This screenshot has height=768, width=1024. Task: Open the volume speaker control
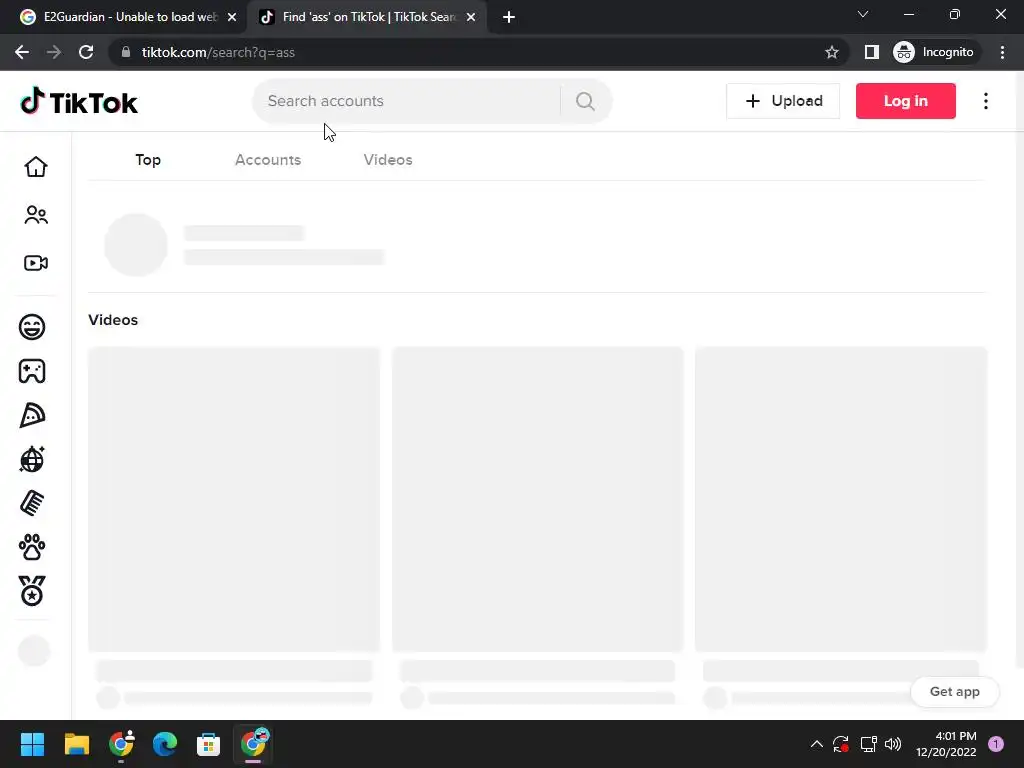coord(893,744)
